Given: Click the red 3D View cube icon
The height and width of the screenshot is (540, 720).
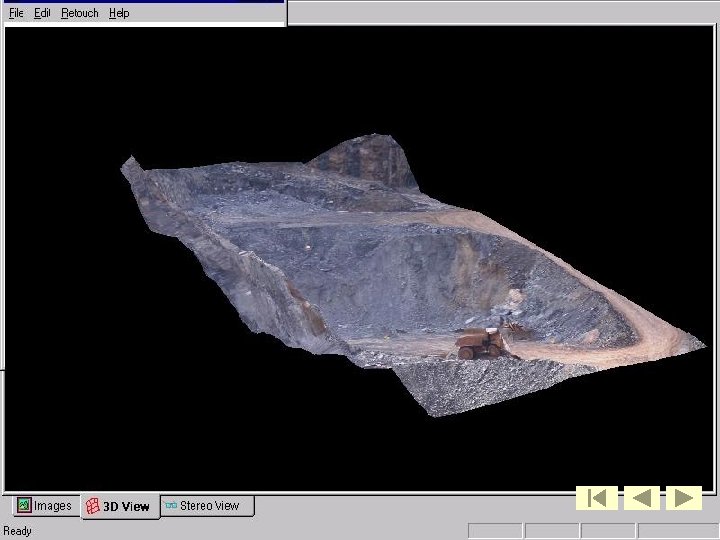Looking at the screenshot, I should (x=93, y=507).
